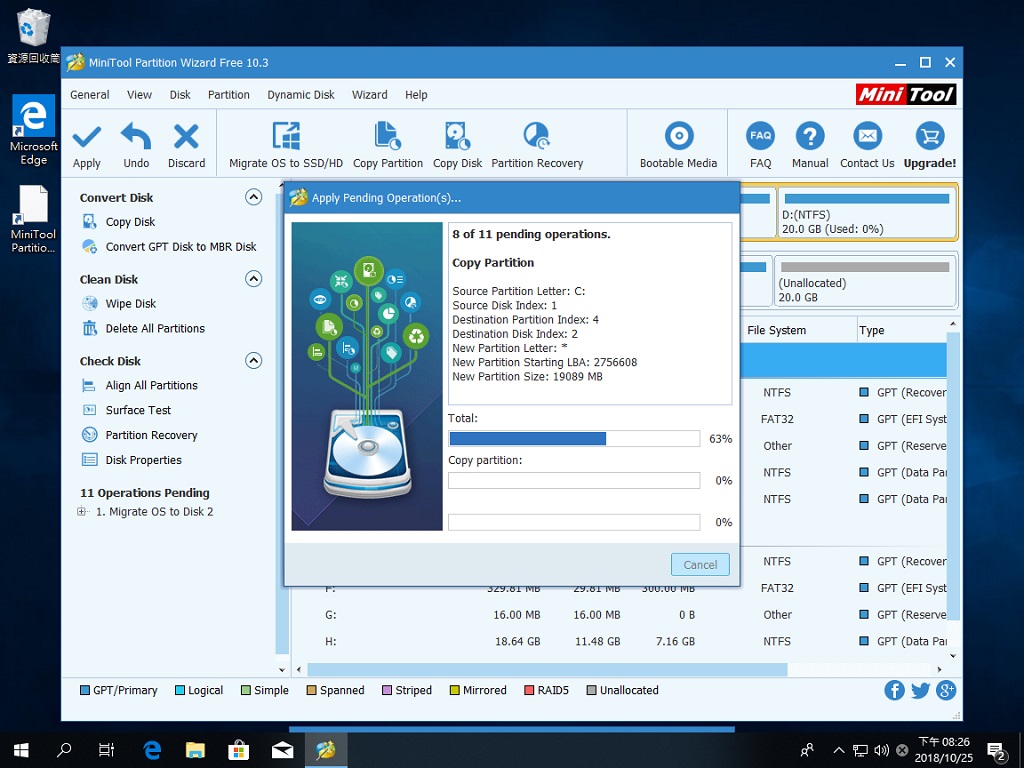Start Surface Test from the sidebar
The height and width of the screenshot is (768, 1024).
138,410
